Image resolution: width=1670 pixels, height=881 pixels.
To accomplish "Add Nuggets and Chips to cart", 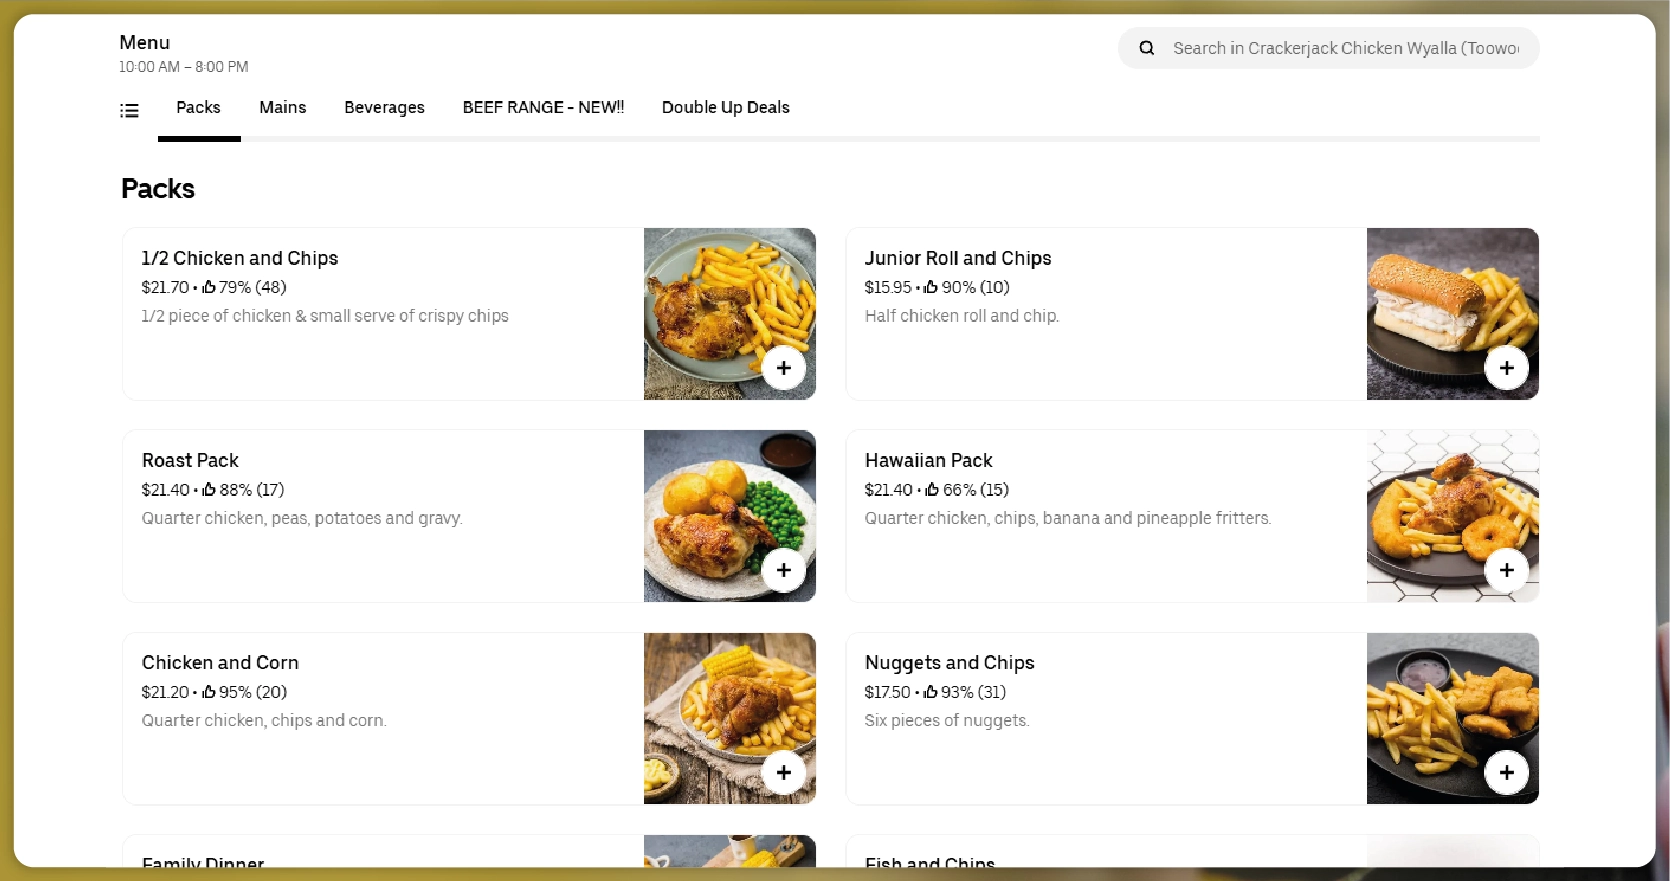I will (1507, 773).
